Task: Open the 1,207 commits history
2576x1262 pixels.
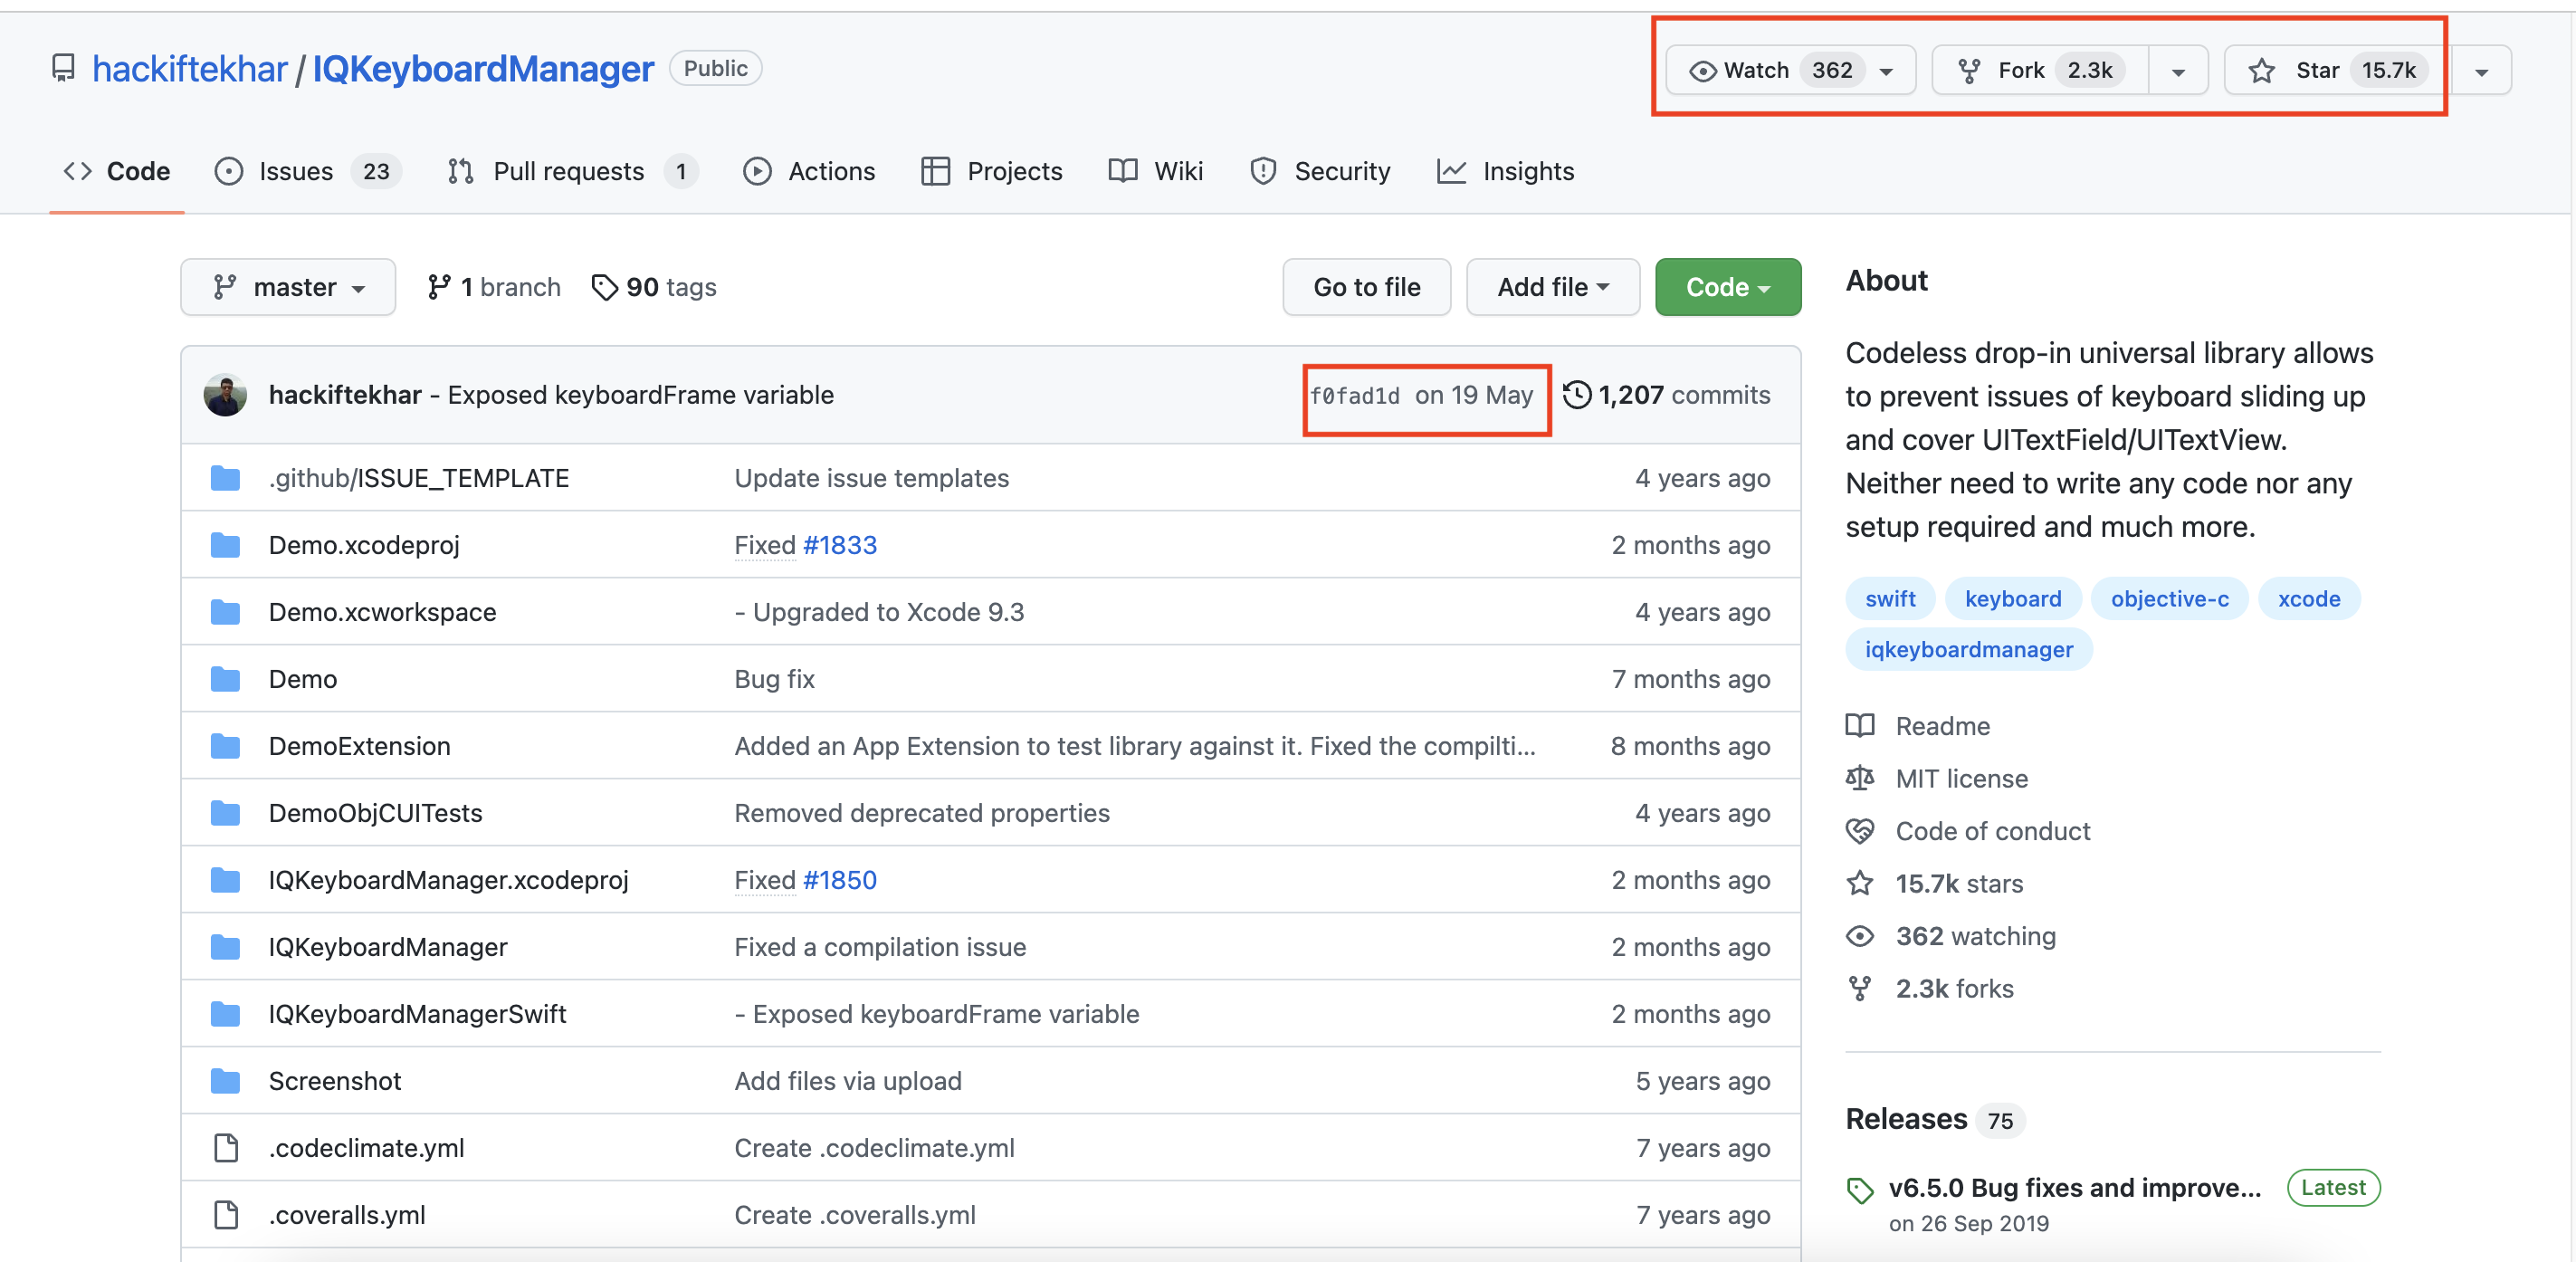Action: tap(1667, 395)
